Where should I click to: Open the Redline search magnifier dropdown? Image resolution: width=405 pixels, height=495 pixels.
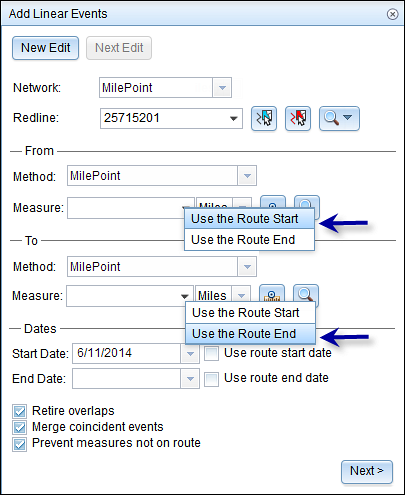(x=339, y=118)
